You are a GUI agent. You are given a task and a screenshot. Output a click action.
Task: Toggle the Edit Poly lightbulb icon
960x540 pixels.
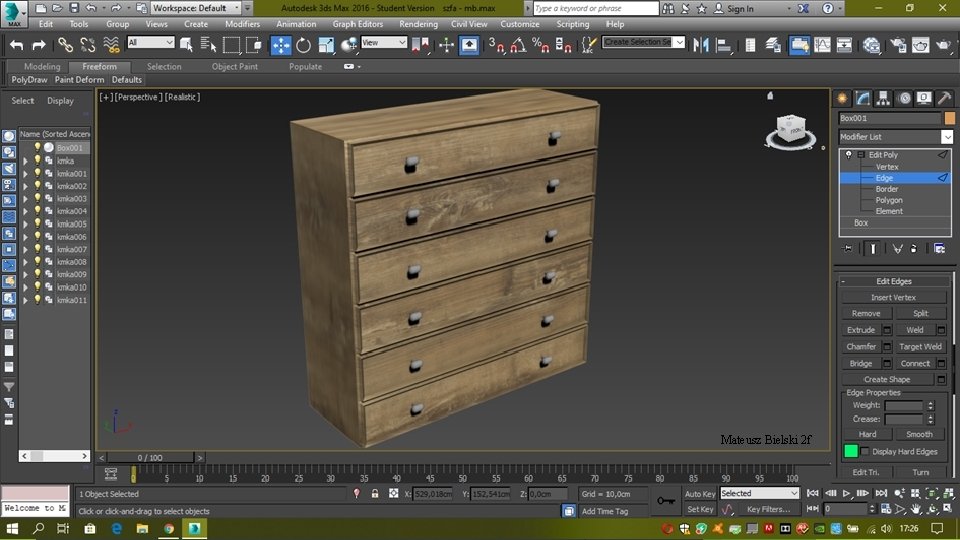pos(849,155)
